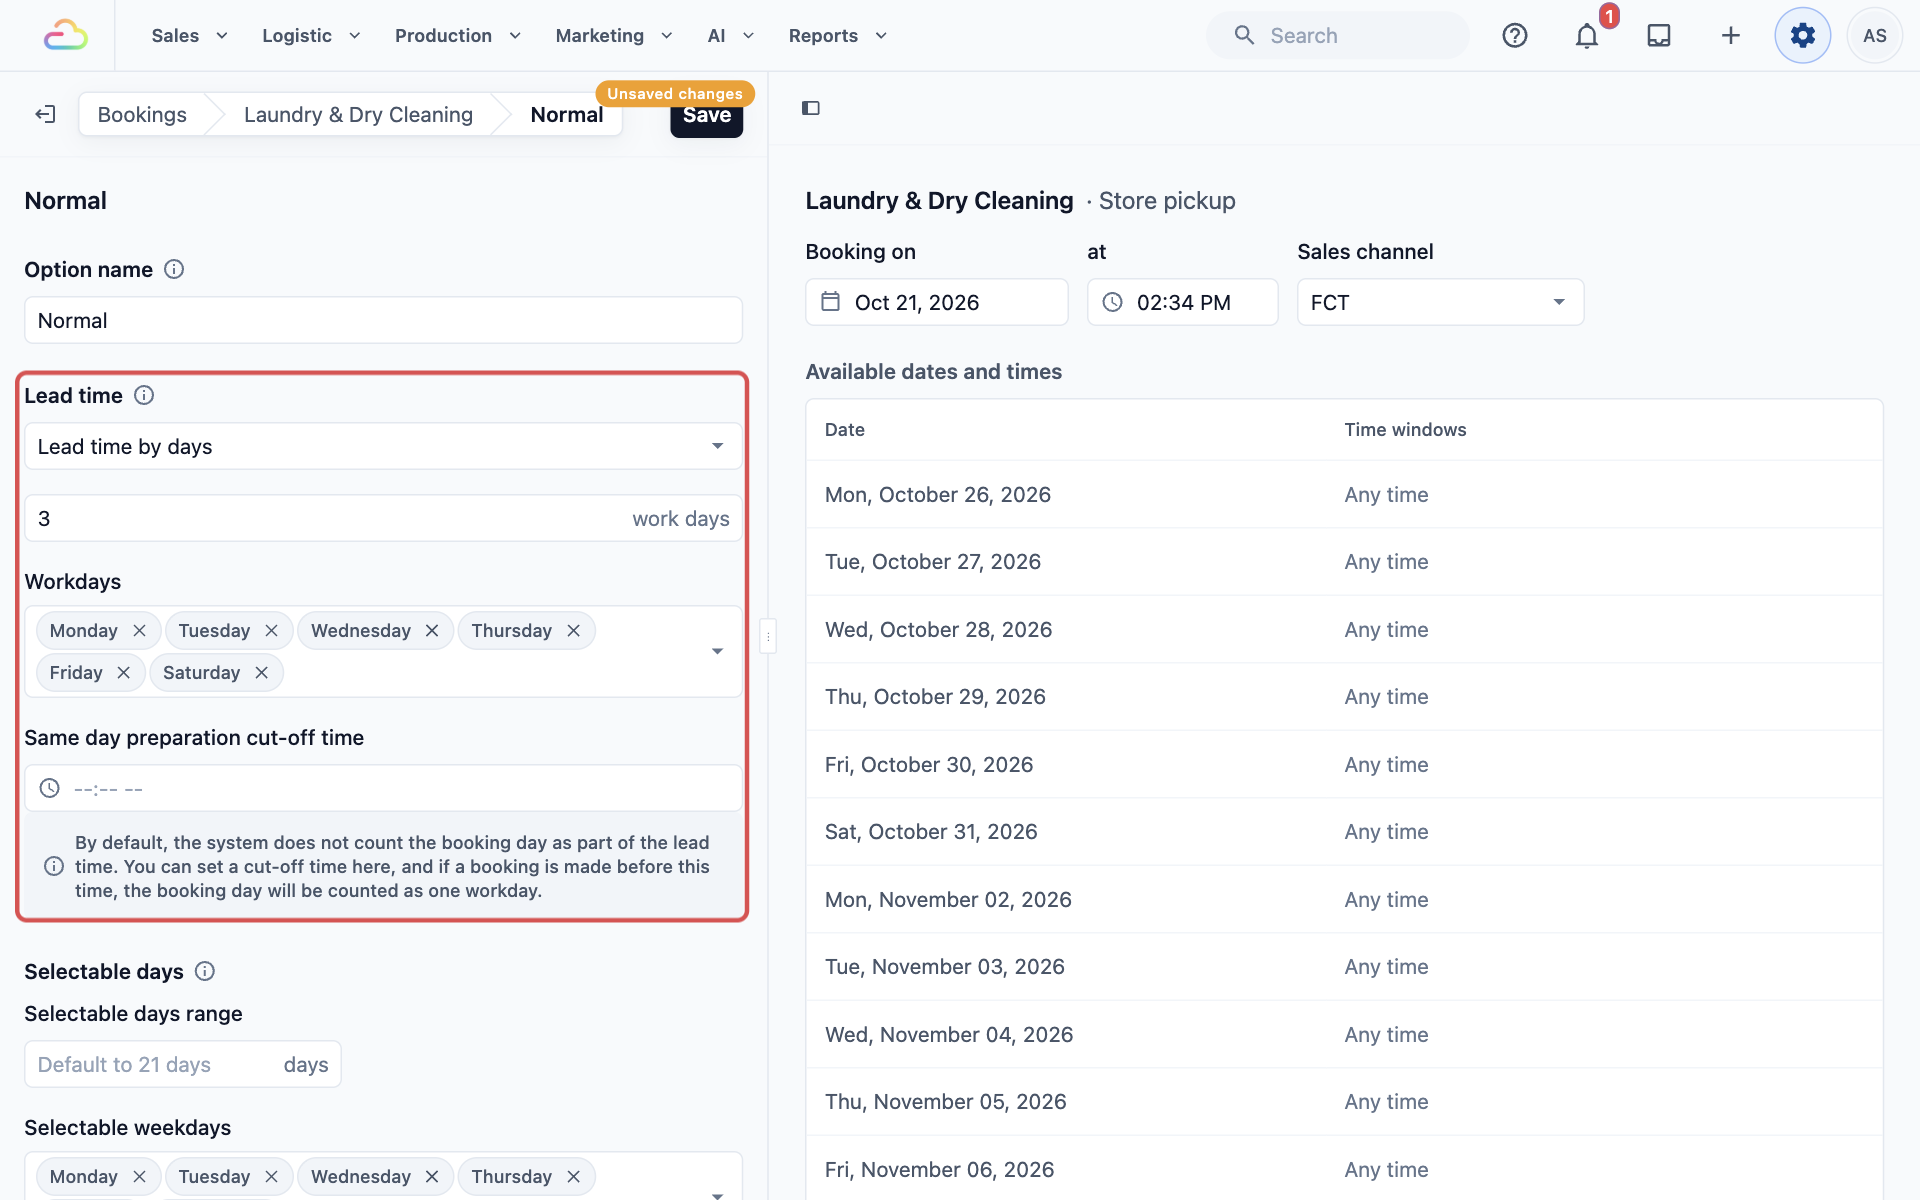1920x1200 pixels.
Task: Select the Normal breadcrumb
Action: (566, 114)
